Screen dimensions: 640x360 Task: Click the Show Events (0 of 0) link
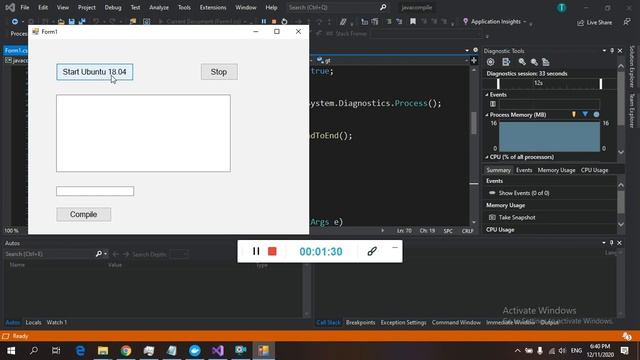click(524, 193)
